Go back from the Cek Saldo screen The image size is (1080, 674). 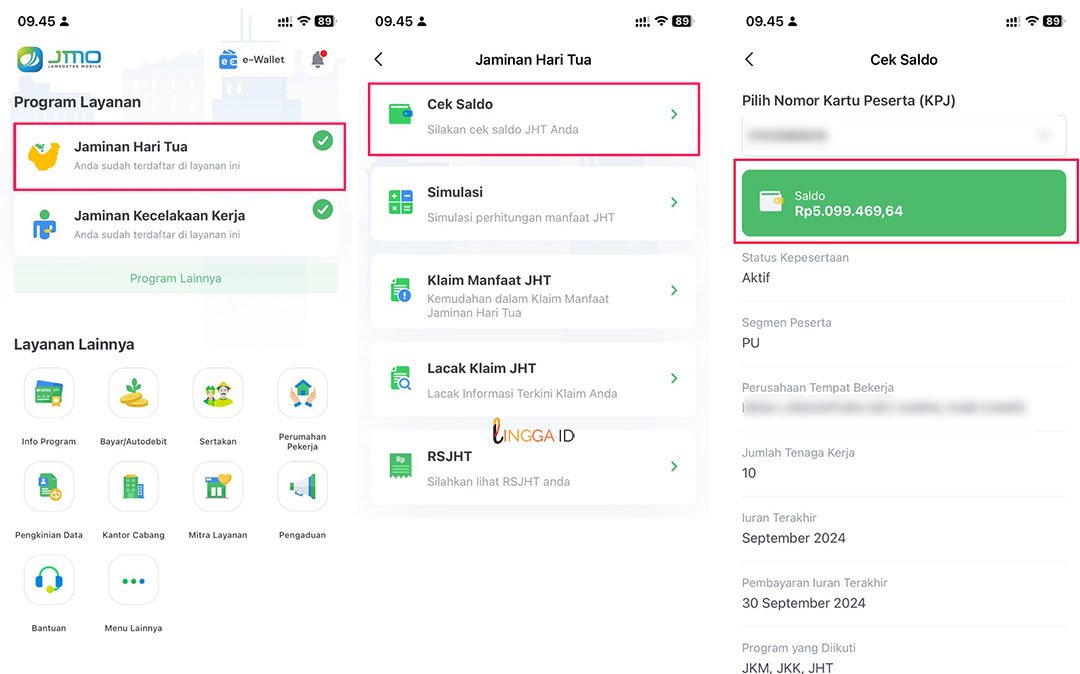pos(749,59)
